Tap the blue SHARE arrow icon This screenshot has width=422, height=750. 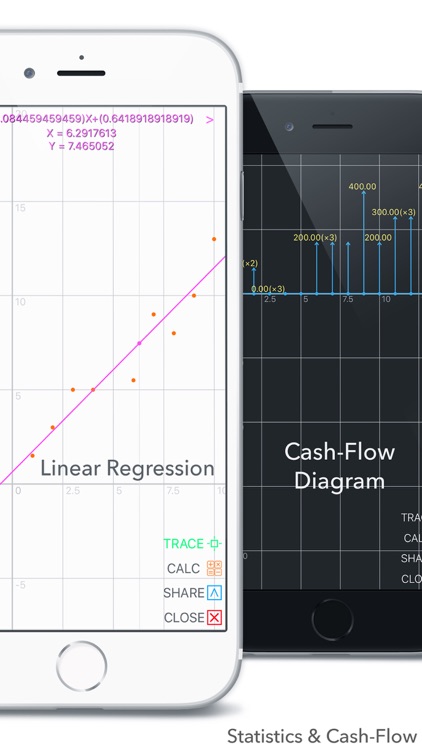pyautogui.click(x=214, y=593)
